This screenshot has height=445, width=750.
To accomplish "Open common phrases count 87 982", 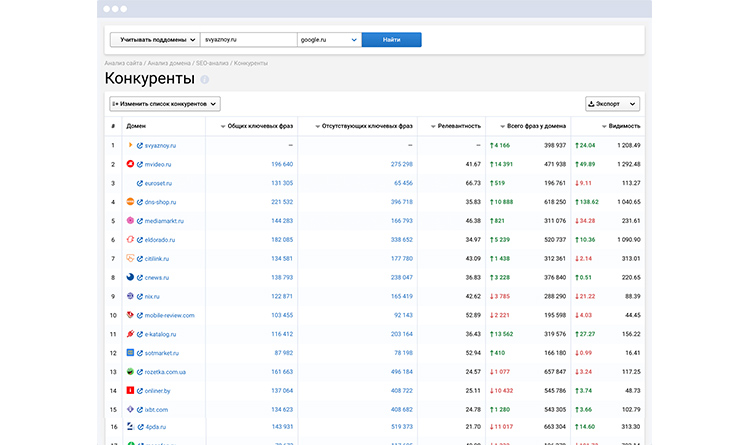I will (284, 353).
